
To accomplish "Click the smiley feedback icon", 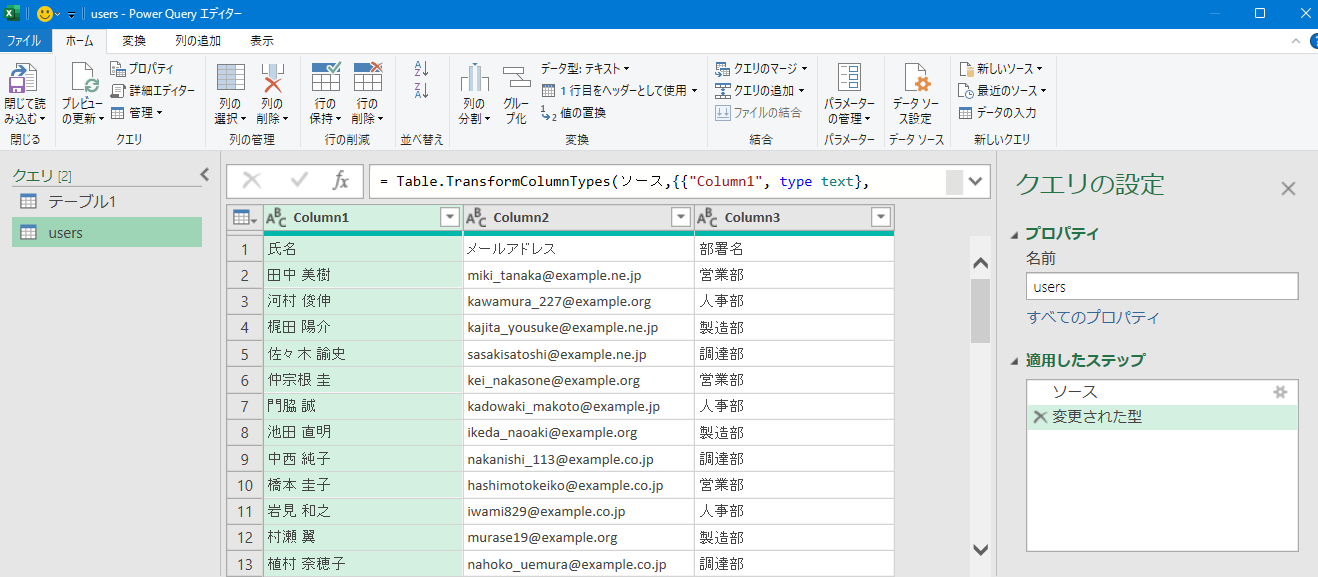I will pyautogui.click(x=45, y=14).
